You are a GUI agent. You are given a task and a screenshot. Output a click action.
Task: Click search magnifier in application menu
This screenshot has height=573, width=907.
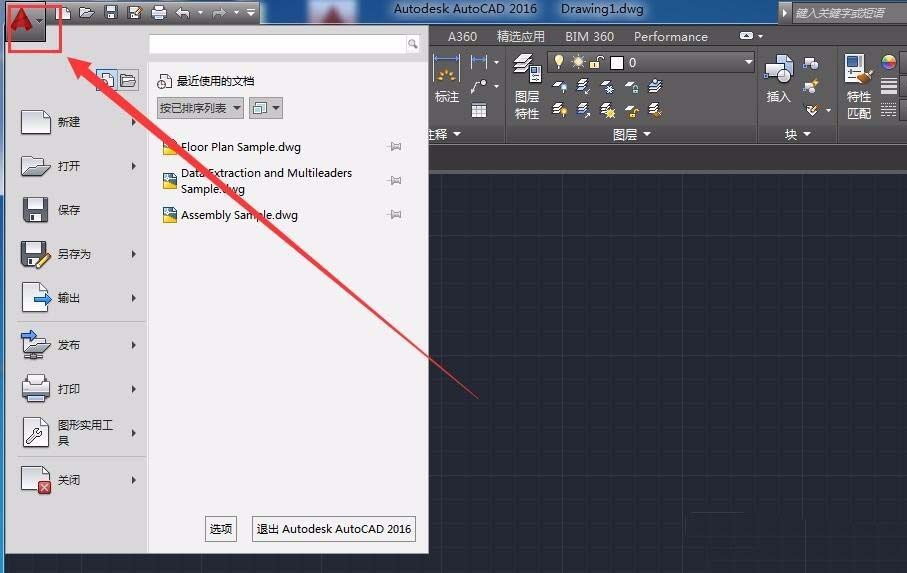pyautogui.click(x=412, y=44)
